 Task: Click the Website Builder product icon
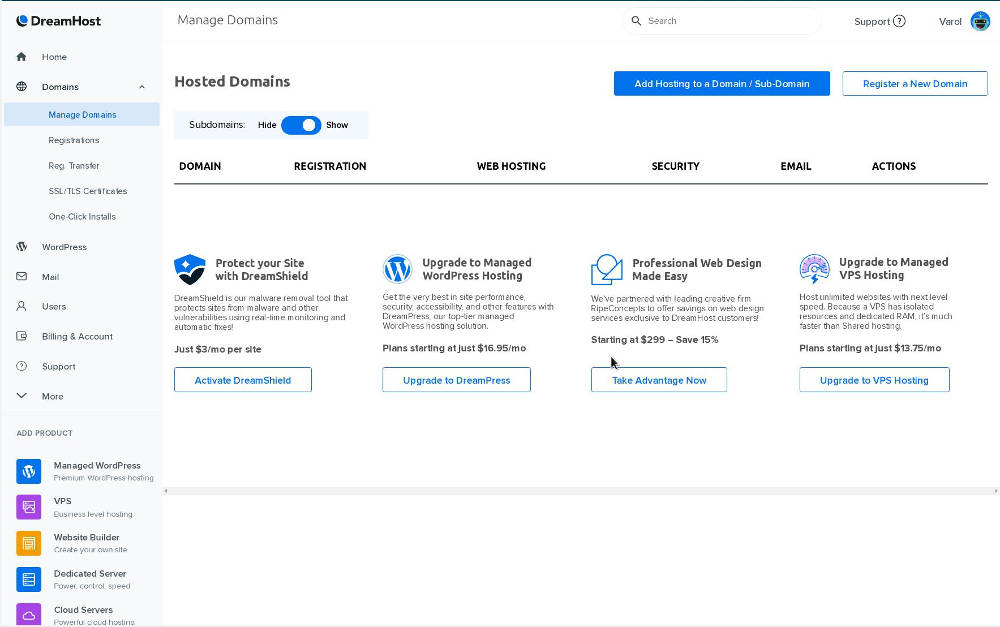29,543
